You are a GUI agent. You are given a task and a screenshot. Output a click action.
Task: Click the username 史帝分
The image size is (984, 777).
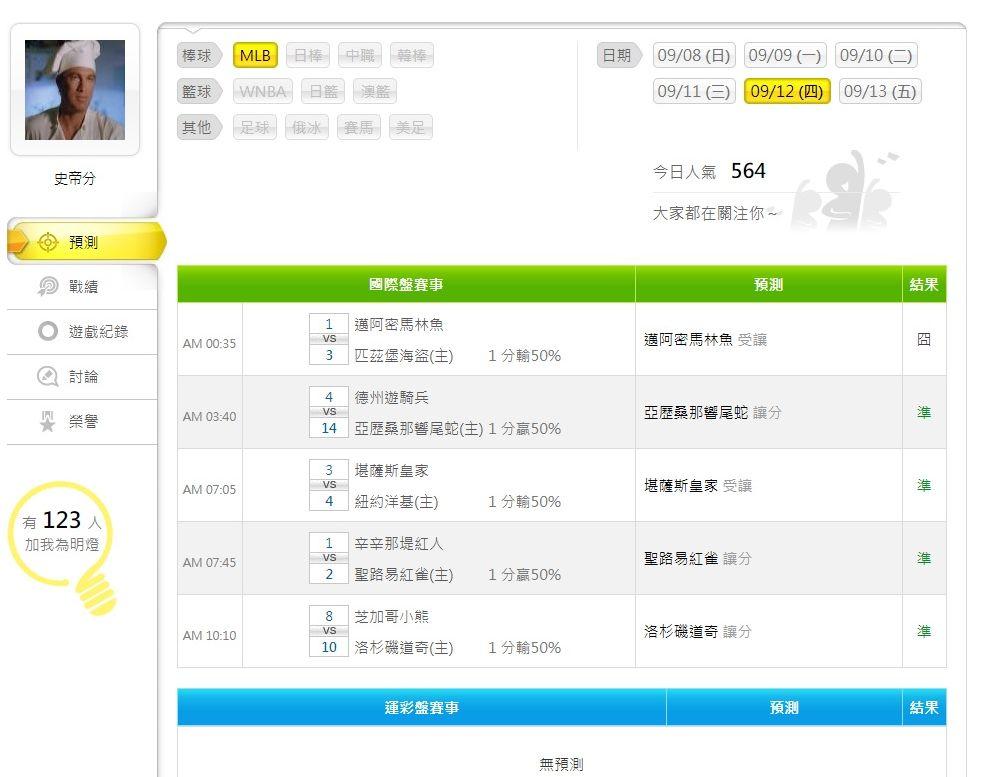pos(75,178)
